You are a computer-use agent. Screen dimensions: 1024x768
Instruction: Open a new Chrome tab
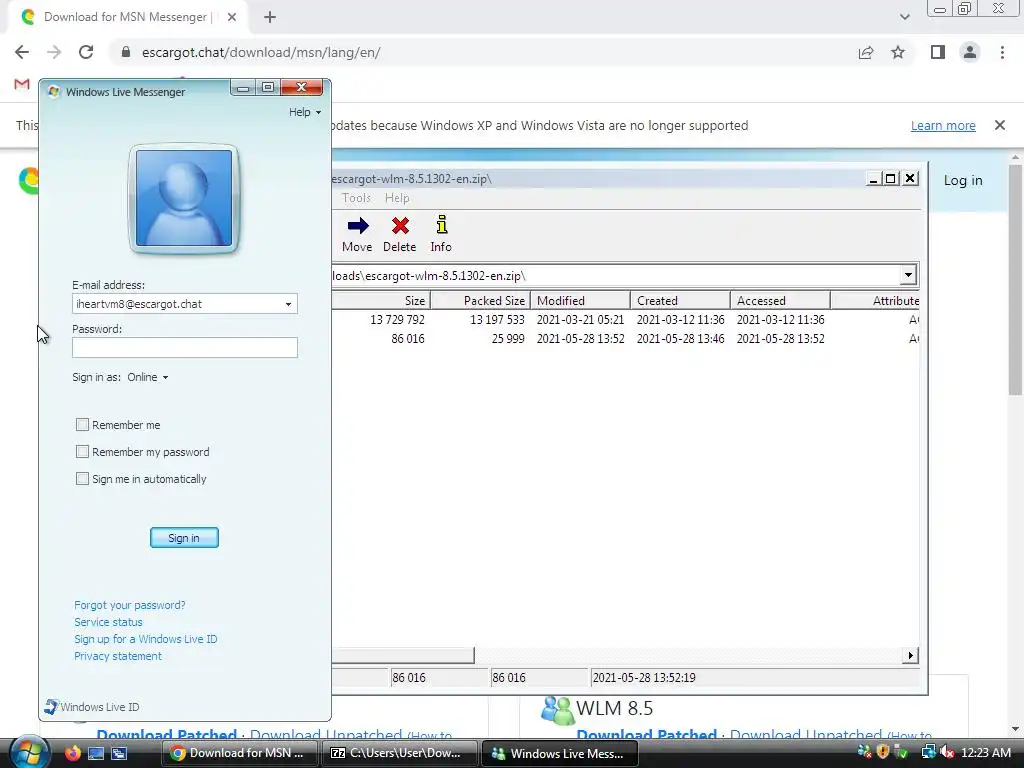[x=270, y=18]
